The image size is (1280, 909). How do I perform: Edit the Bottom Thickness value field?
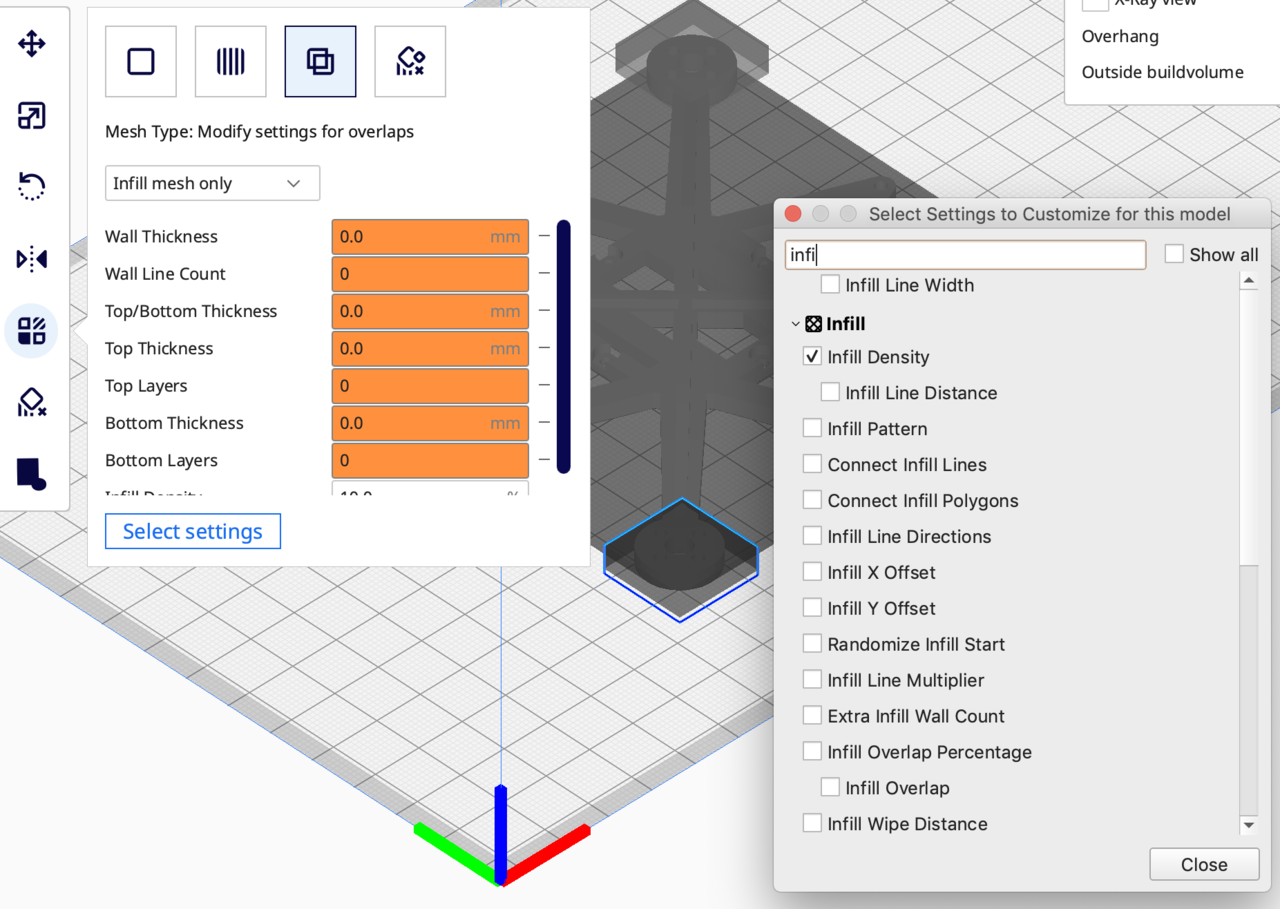(430, 423)
